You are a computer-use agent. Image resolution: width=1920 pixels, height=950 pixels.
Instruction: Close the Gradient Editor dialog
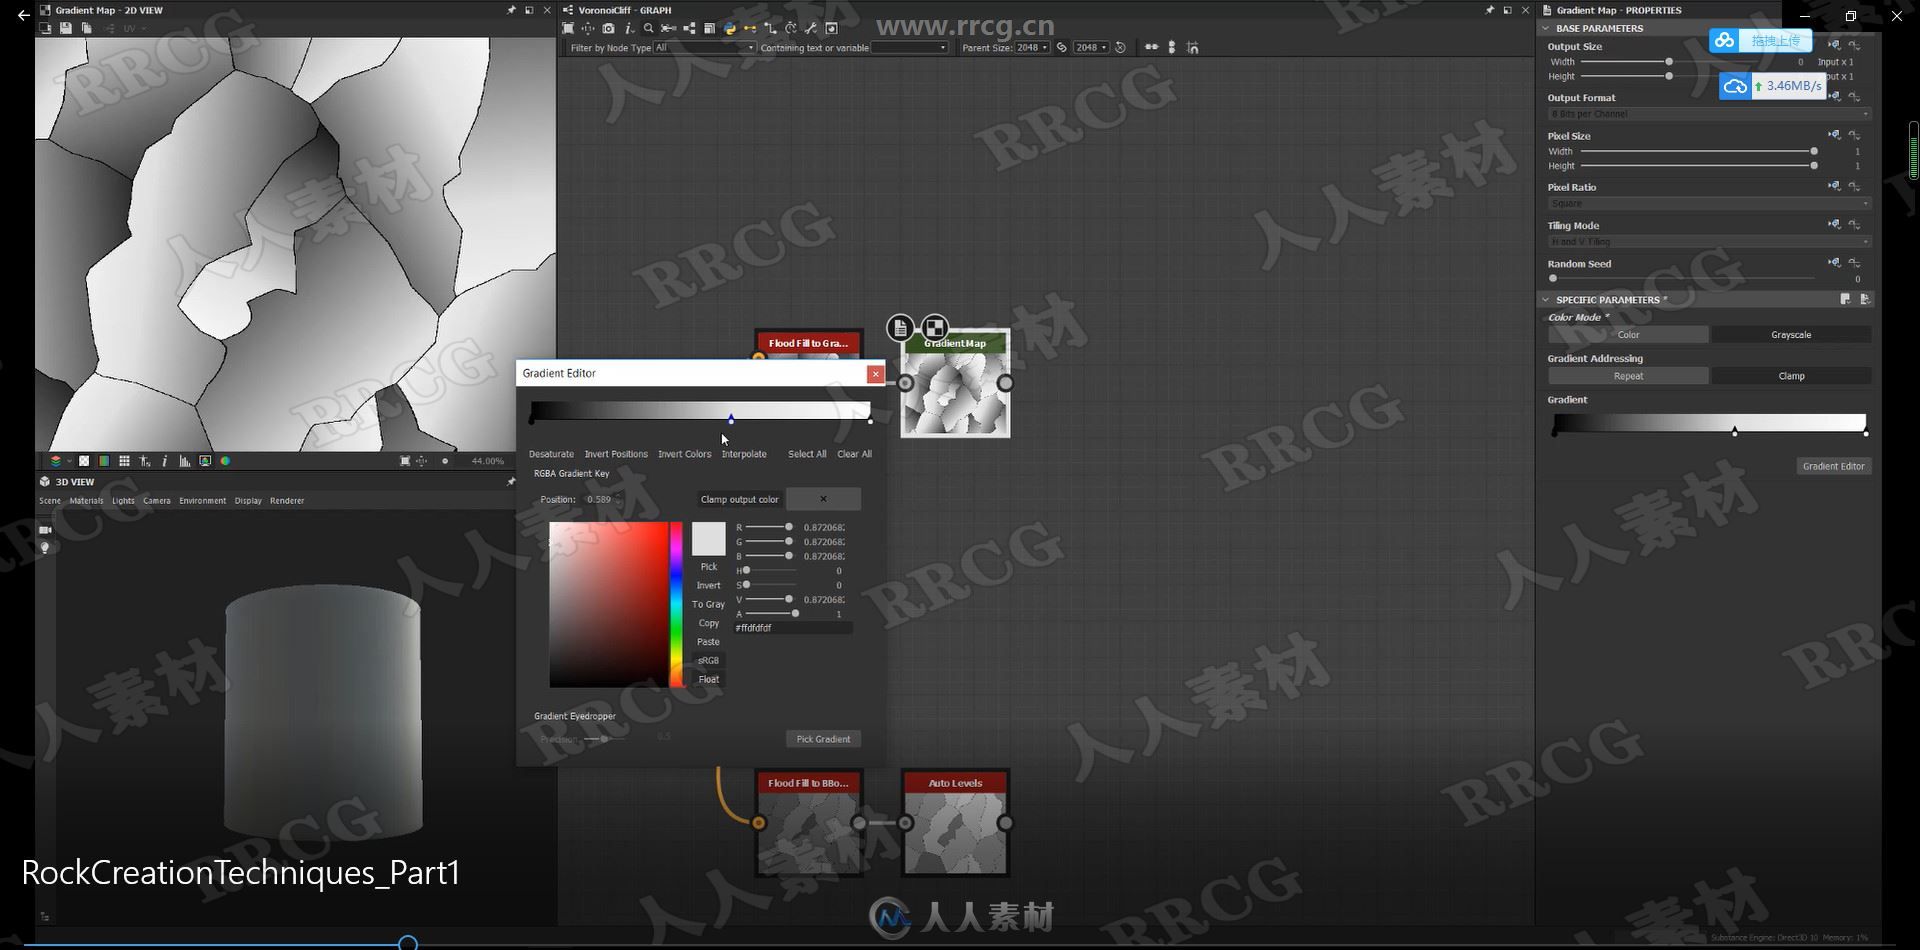coord(875,374)
